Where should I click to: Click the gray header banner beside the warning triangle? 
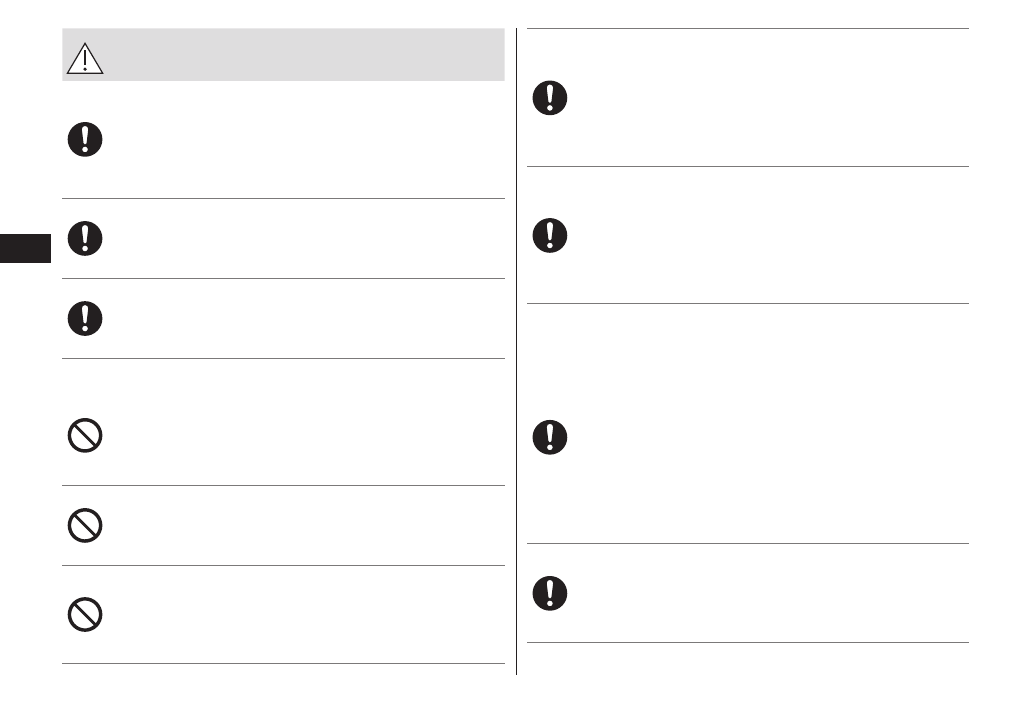coord(300,55)
